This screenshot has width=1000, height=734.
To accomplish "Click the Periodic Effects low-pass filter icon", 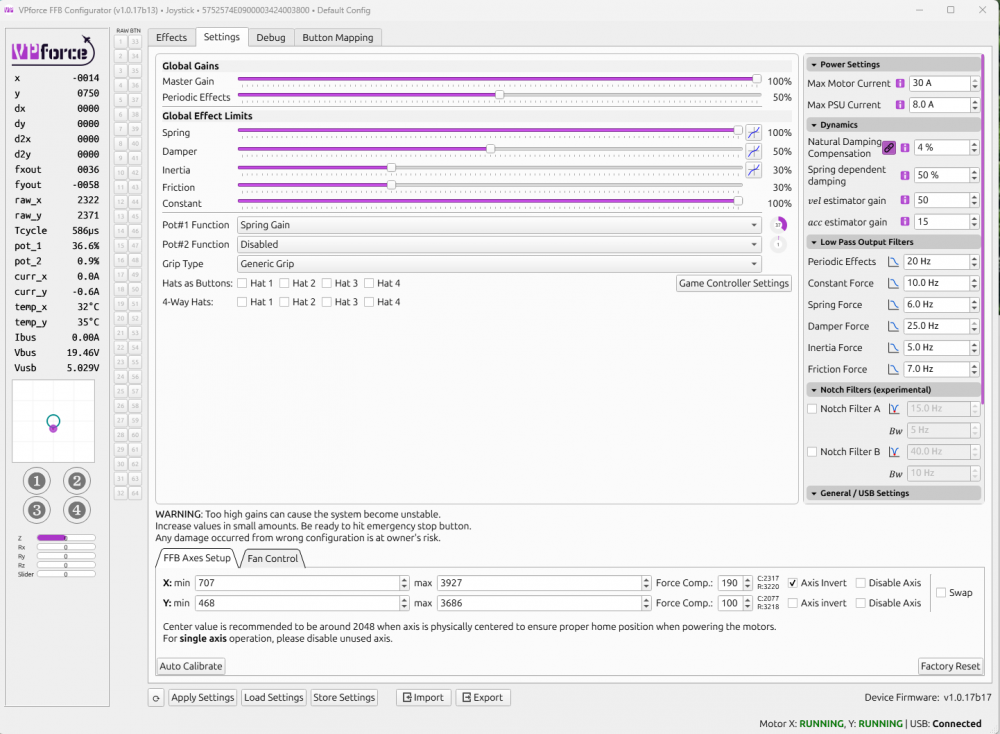I will coord(895,262).
